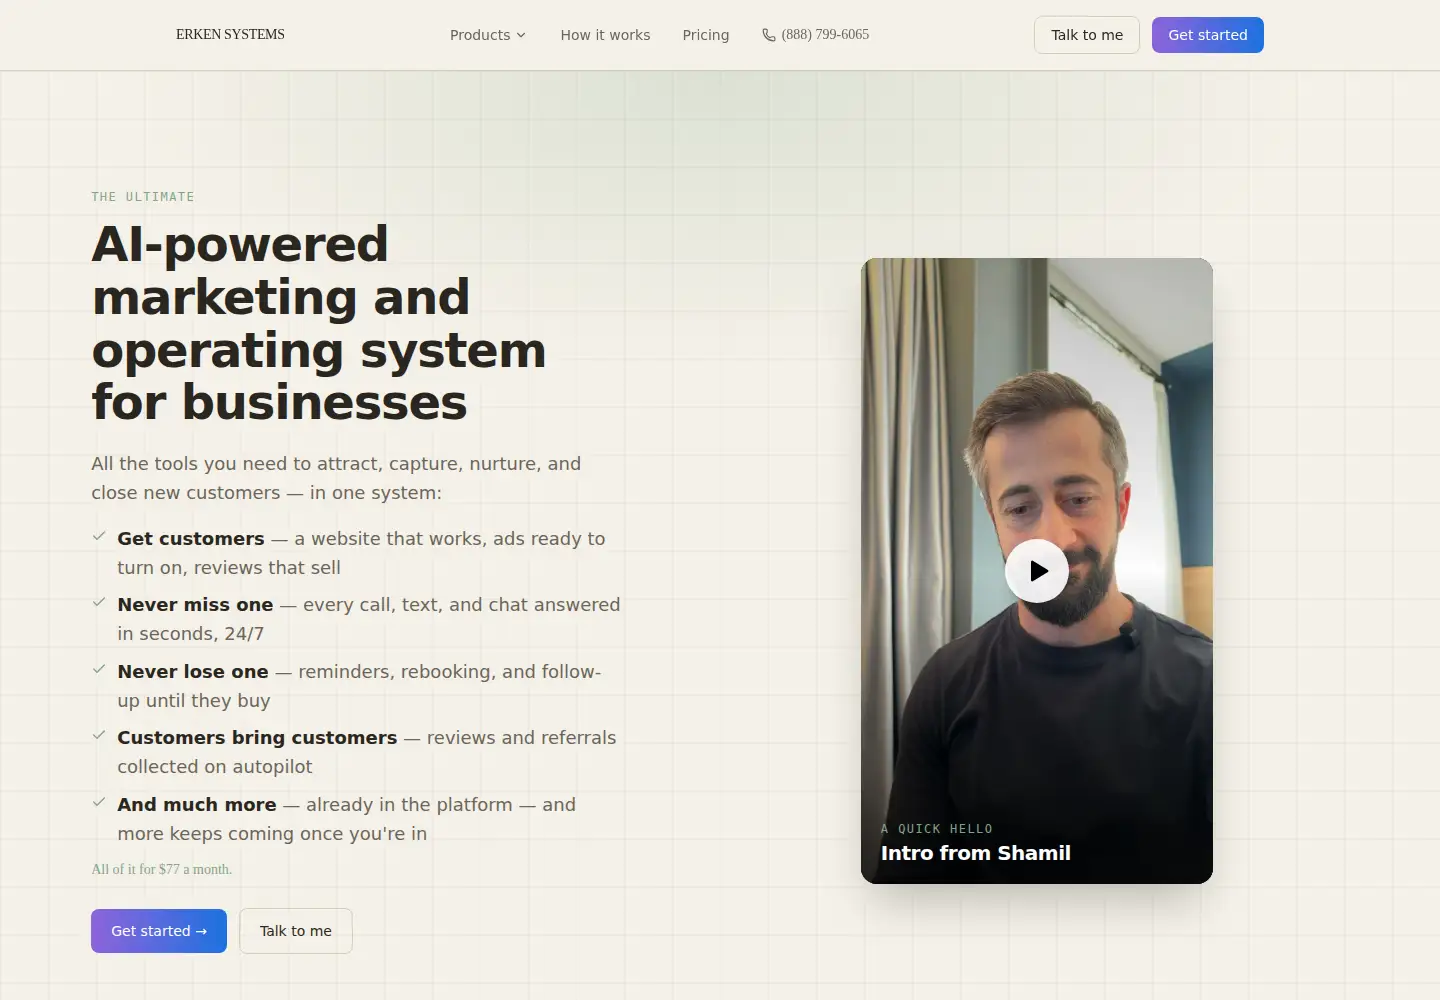Image resolution: width=1440 pixels, height=1000 pixels.
Task: Click Talk to me in header
Action: click(x=1087, y=35)
